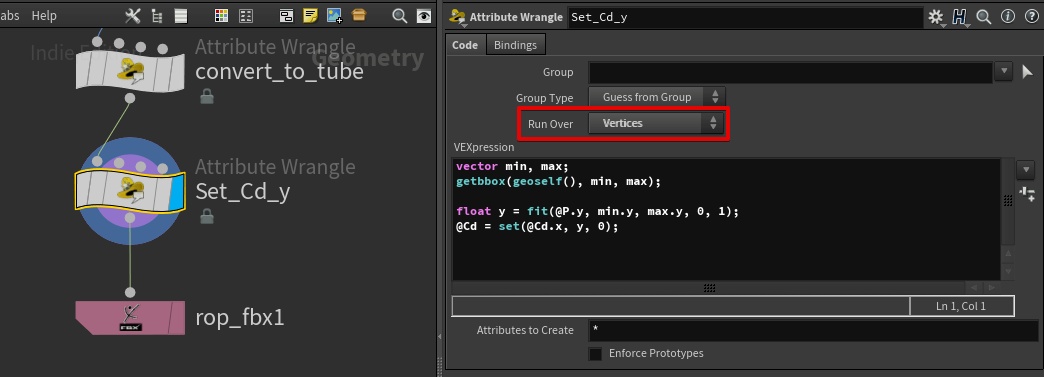This screenshot has width=1044, height=377.
Task: Click the Ln 1, Col 1 status box
Action: pyautogui.click(x=961, y=306)
